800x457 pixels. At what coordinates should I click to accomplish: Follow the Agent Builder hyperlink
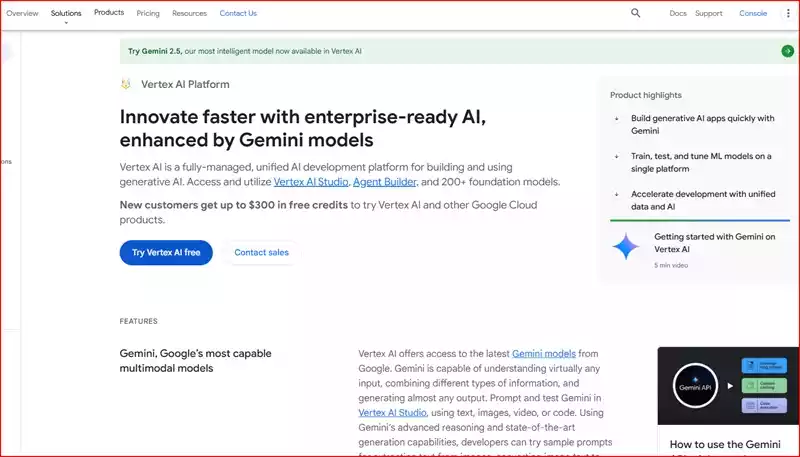point(385,182)
